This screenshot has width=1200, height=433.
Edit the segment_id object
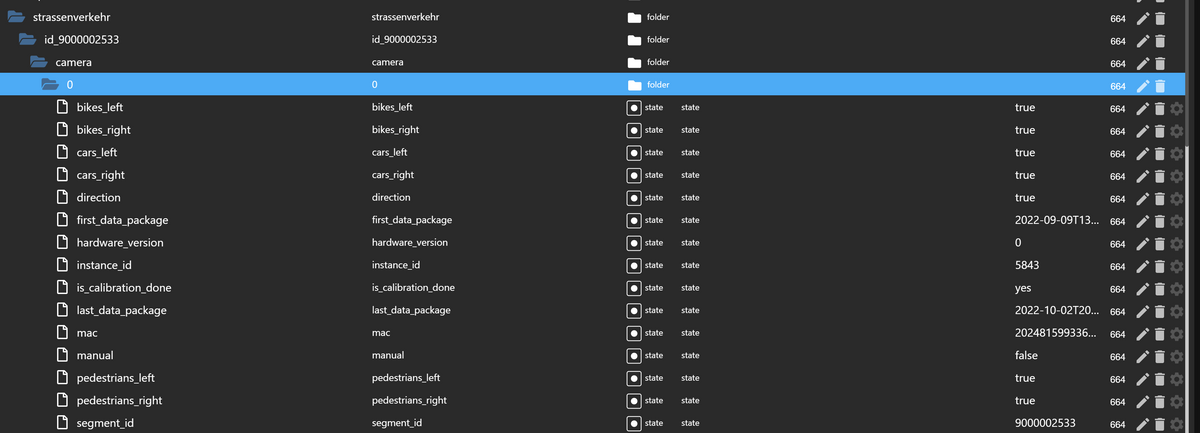pos(1144,423)
